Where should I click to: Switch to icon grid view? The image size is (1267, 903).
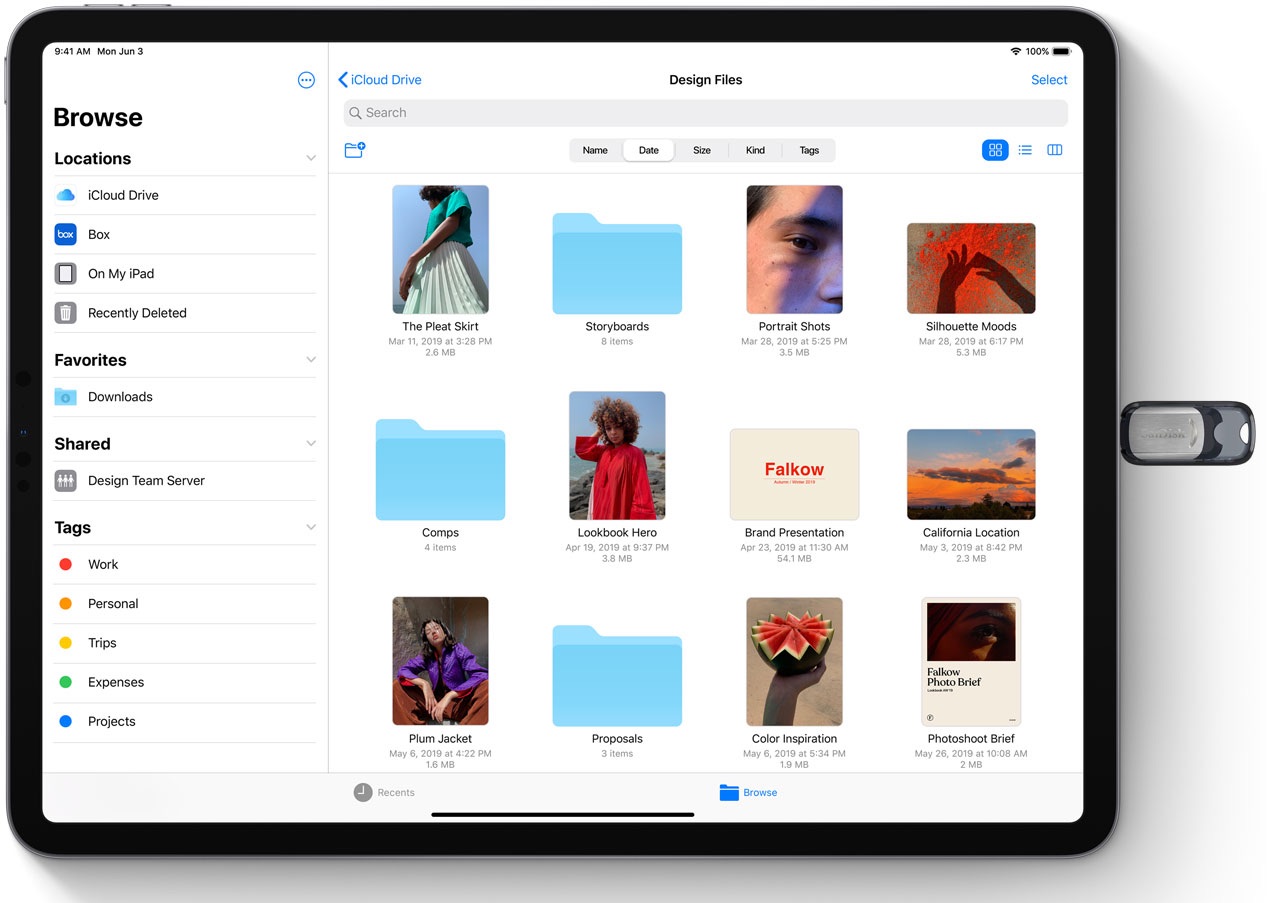coord(995,150)
